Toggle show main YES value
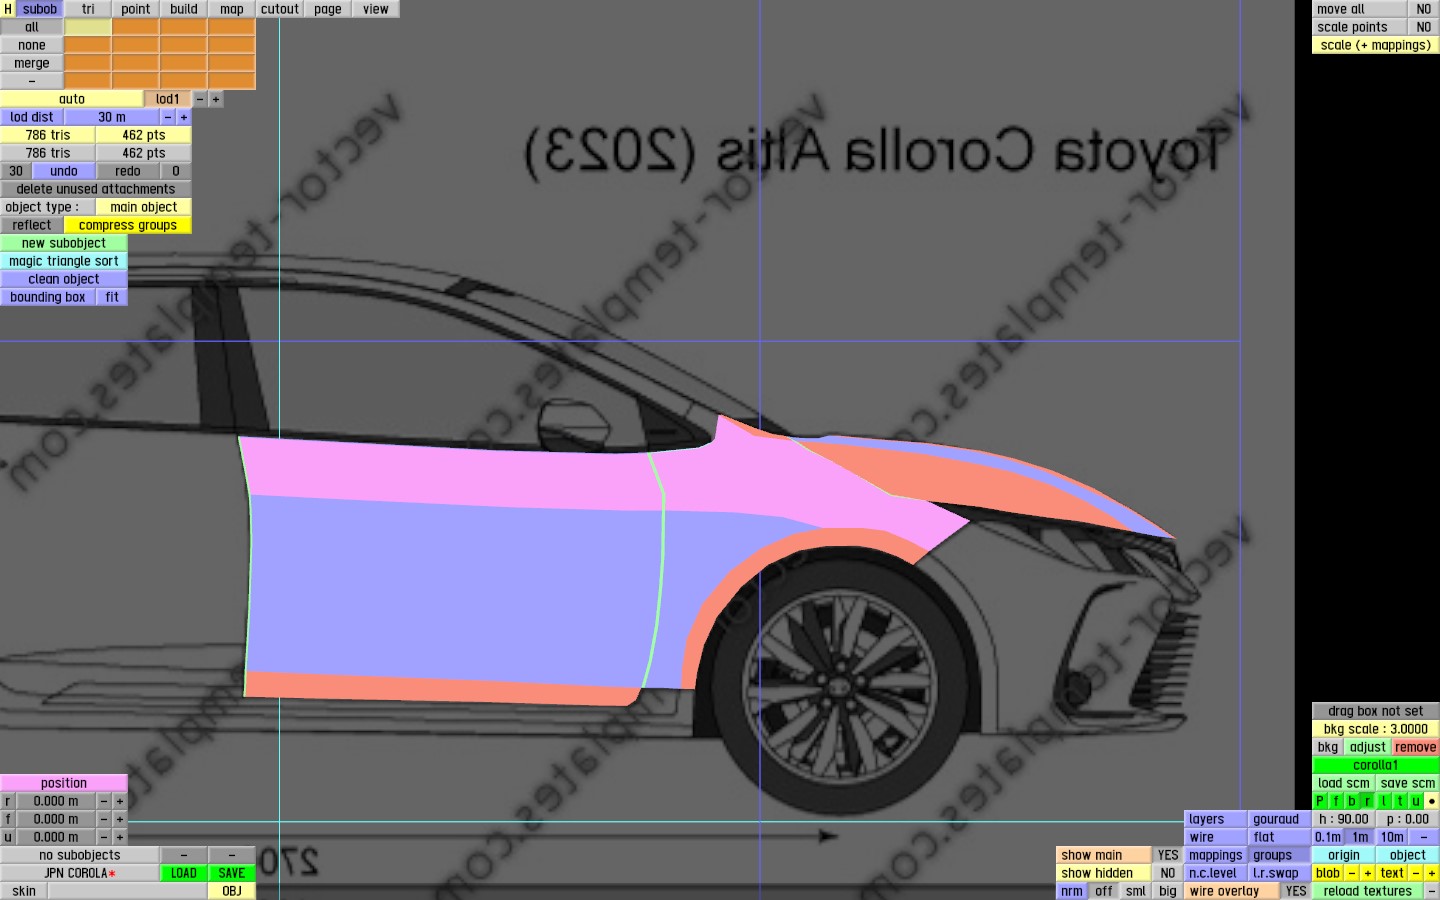This screenshot has width=1440, height=900. pos(1168,855)
